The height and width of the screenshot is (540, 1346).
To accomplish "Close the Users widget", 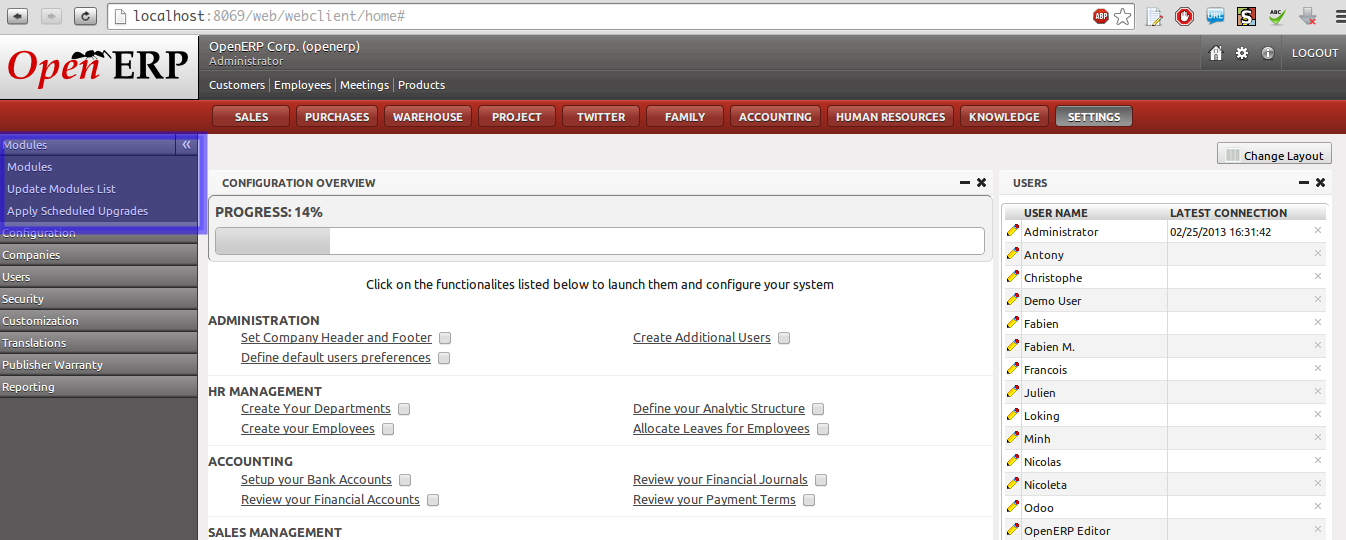I will pyautogui.click(x=1320, y=183).
